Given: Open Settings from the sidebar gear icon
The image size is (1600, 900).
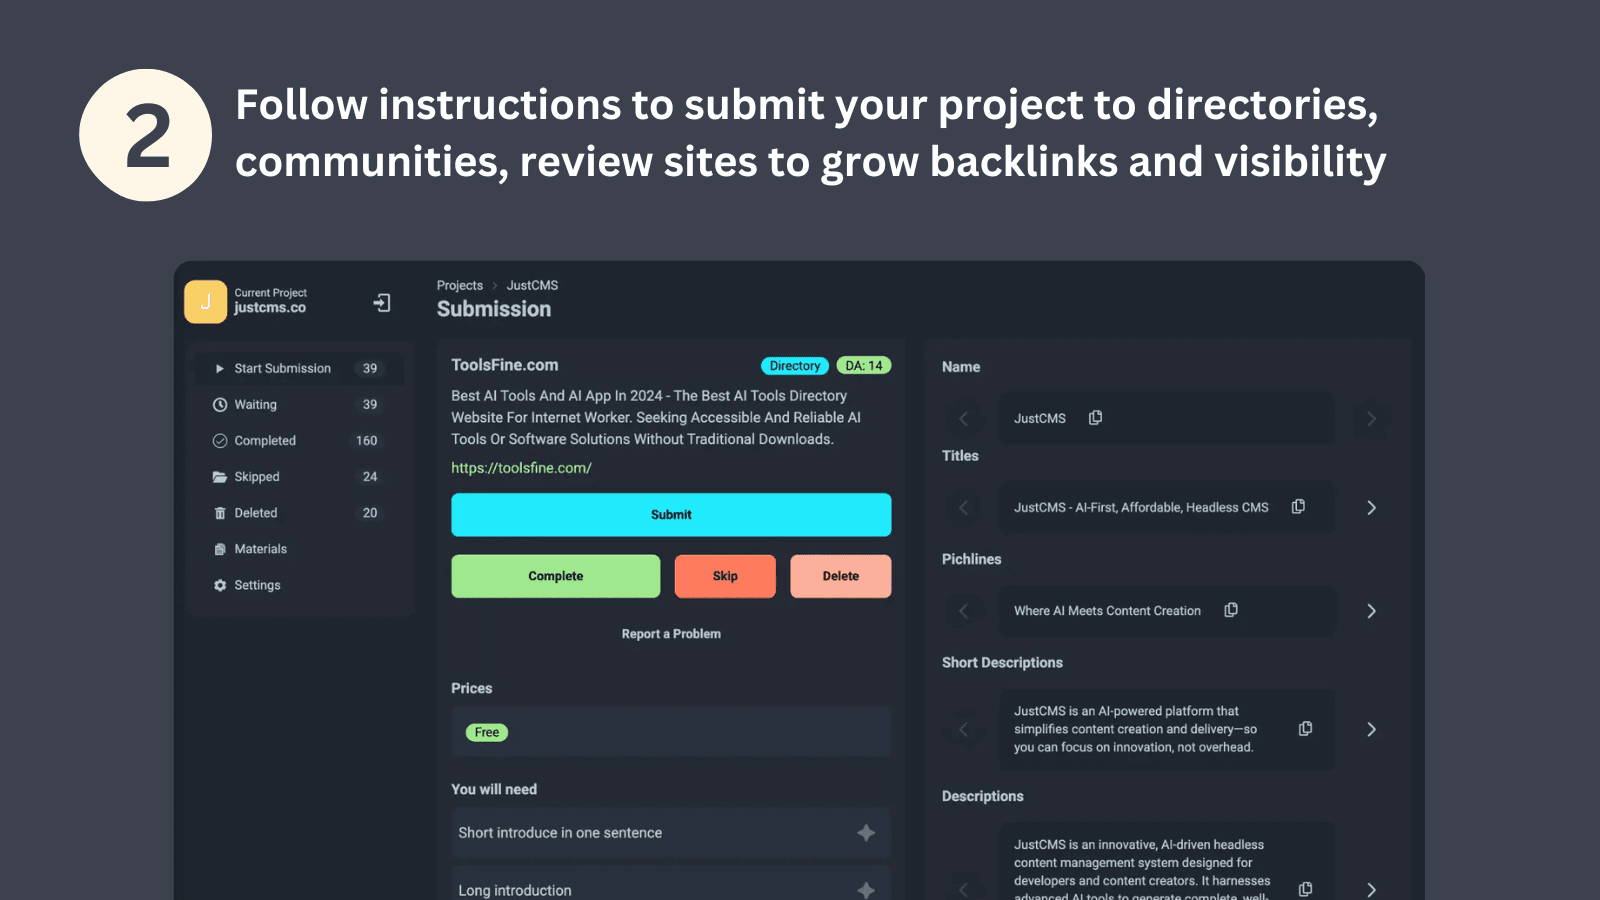Looking at the screenshot, I should 220,585.
